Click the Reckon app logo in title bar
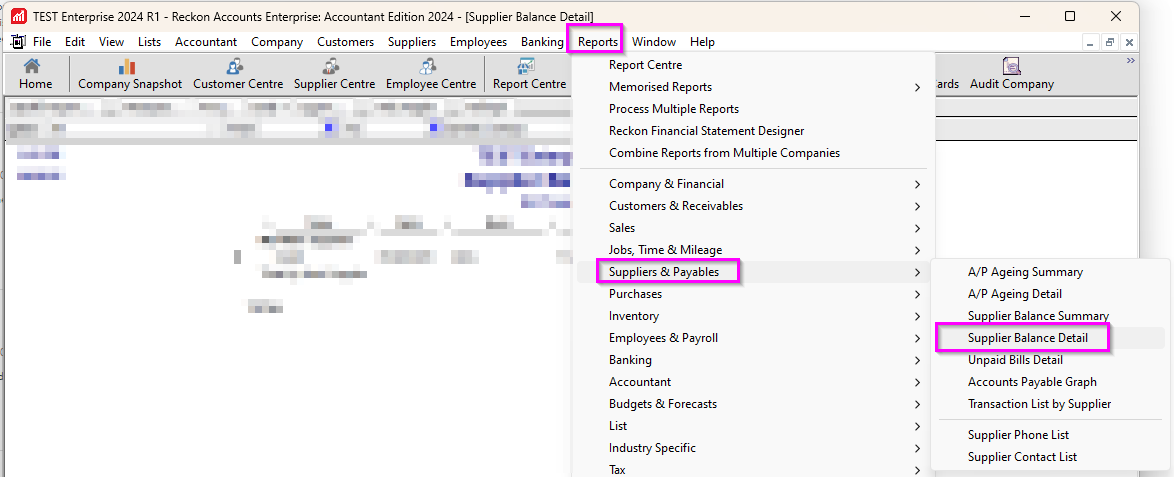The width and height of the screenshot is (1174, 477). click(19, 16)
